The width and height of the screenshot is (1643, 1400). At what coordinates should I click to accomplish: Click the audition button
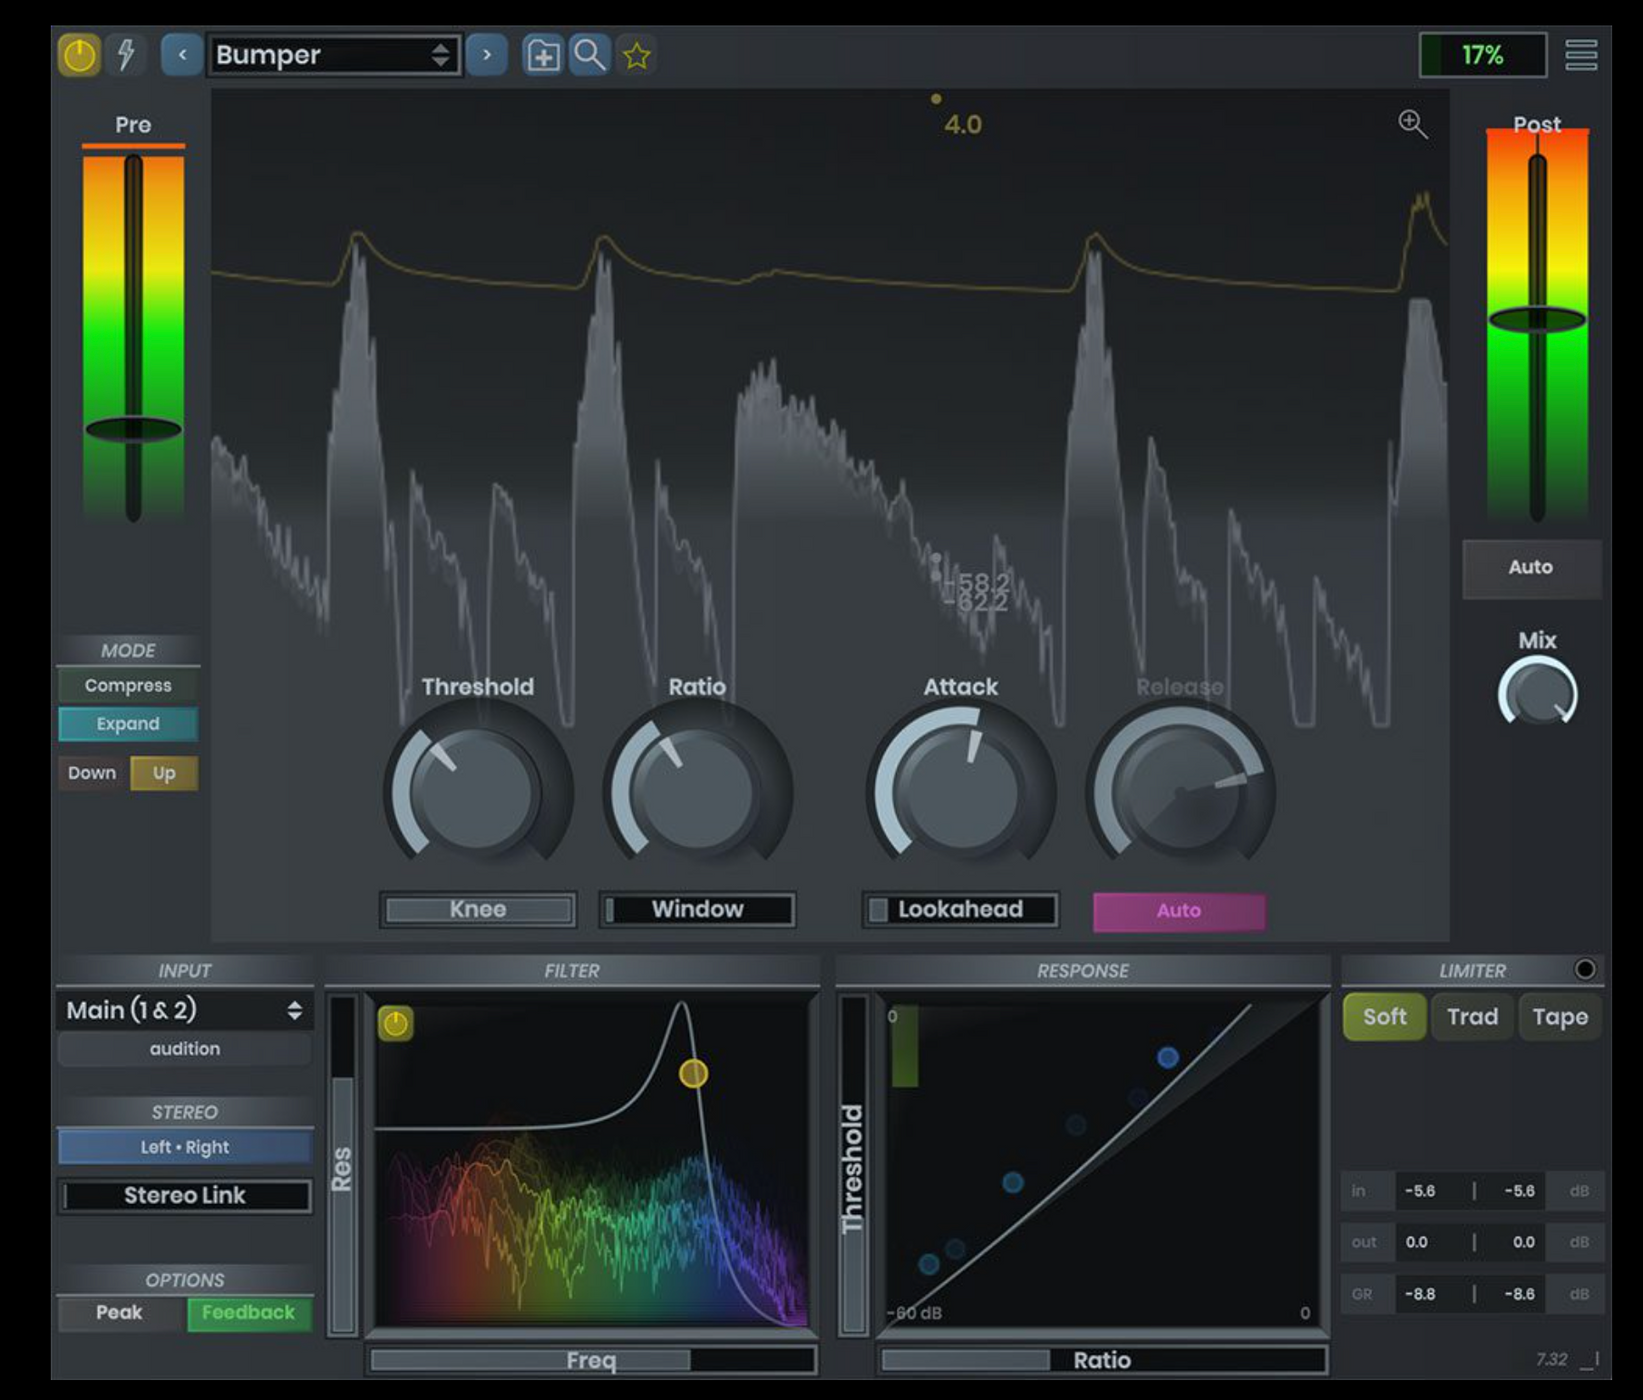(x=184, y=1048)
